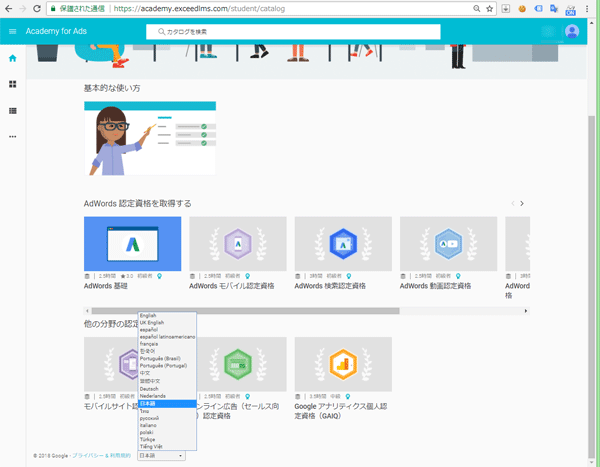The image size is (600, 467).
Task: Go to Home in the sidebar
Action: click(13, 58)
